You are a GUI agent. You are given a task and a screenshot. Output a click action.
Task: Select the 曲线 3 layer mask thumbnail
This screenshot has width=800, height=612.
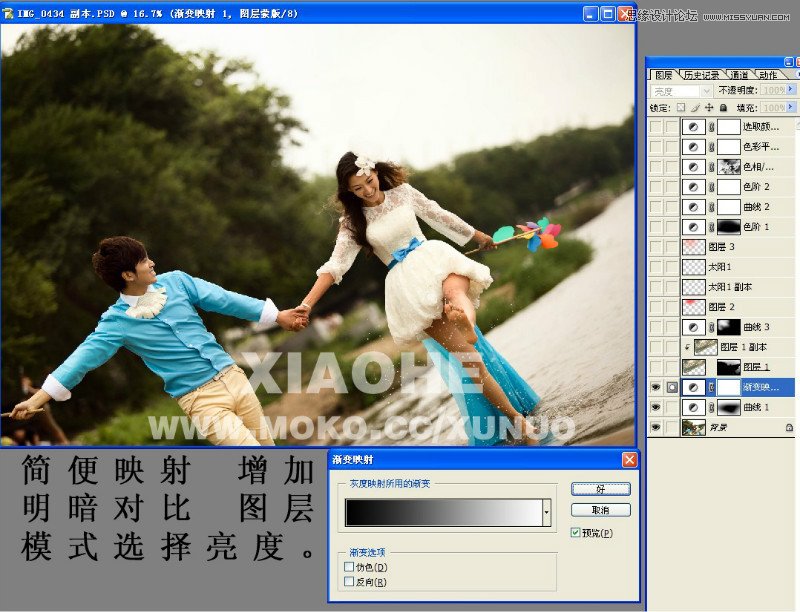[729, 327]
